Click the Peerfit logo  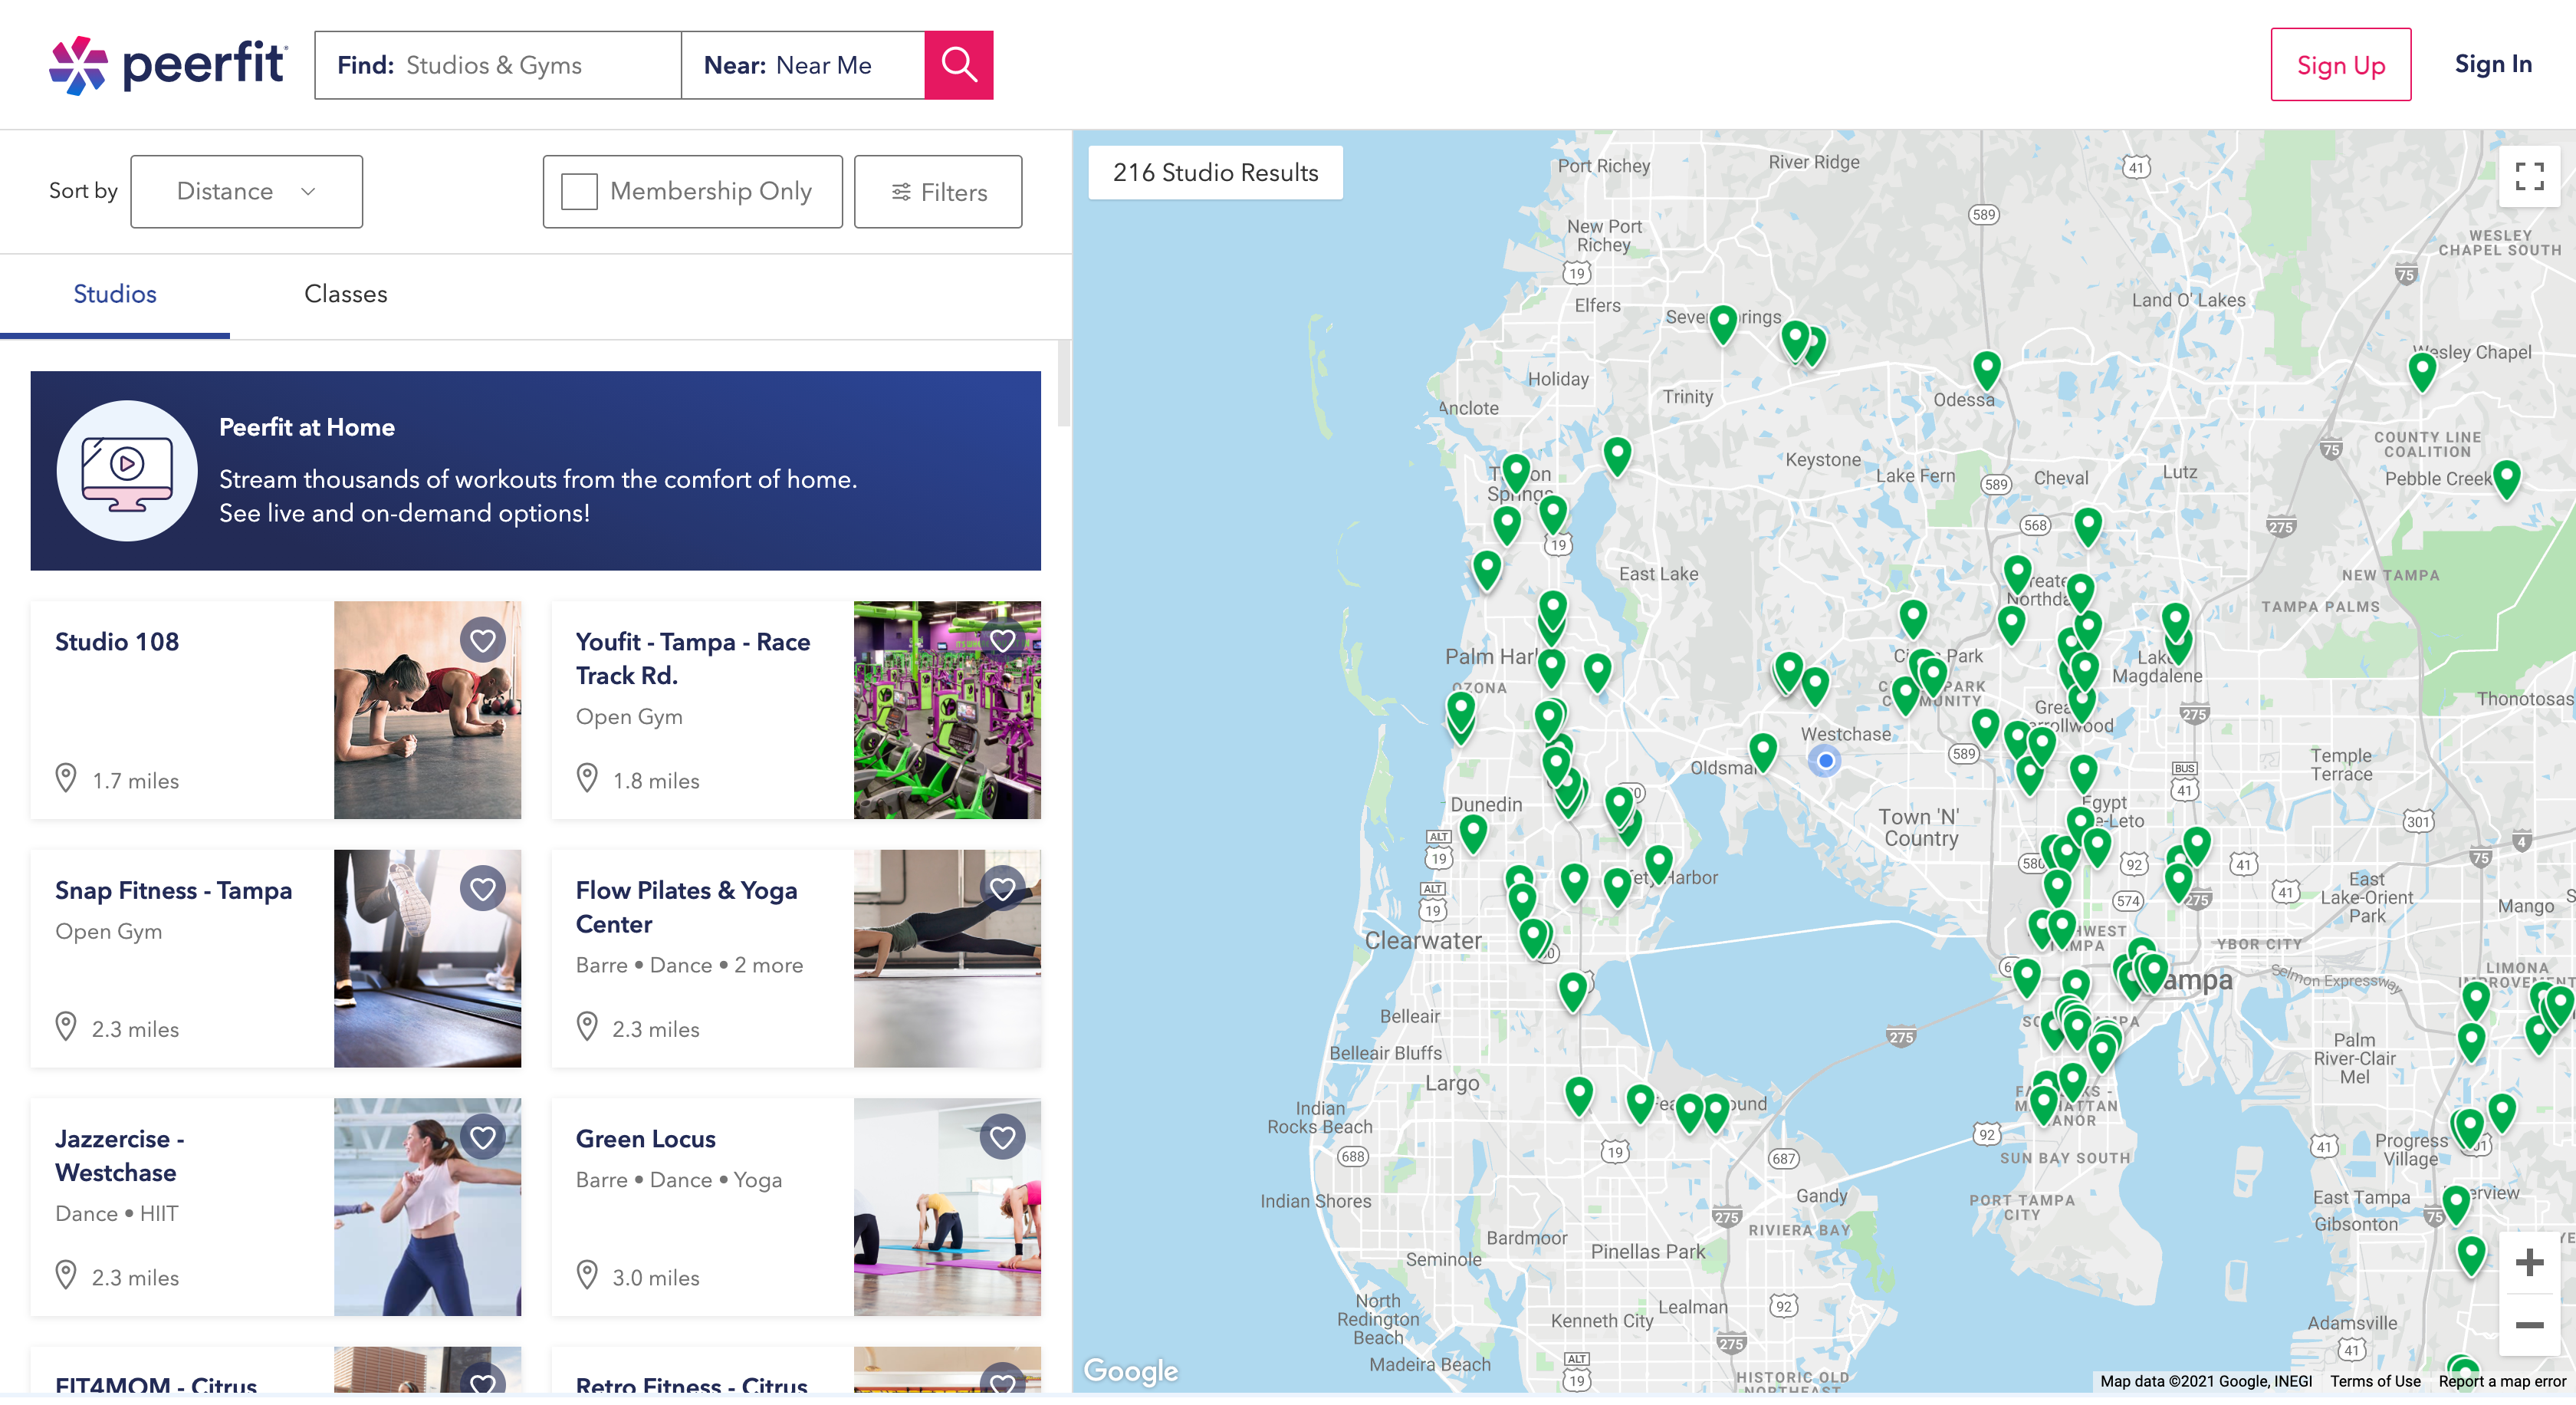click(168, 65)
